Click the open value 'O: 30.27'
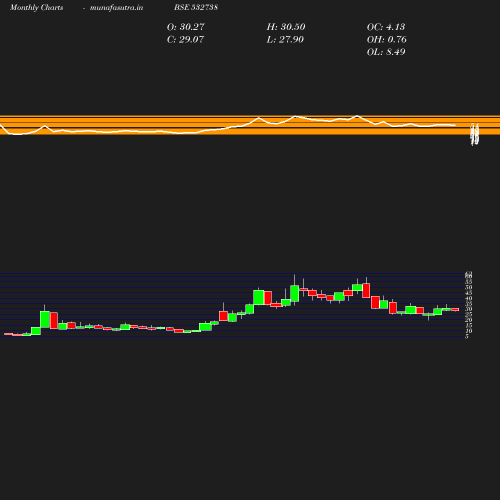 pos(186,27)
